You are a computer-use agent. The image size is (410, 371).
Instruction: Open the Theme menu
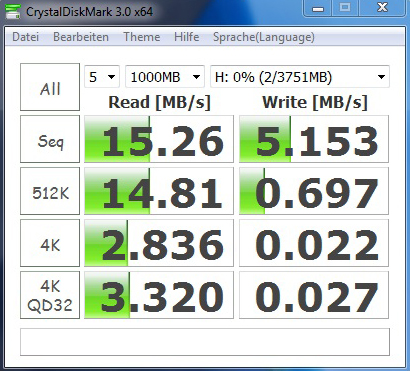point(142,37)
